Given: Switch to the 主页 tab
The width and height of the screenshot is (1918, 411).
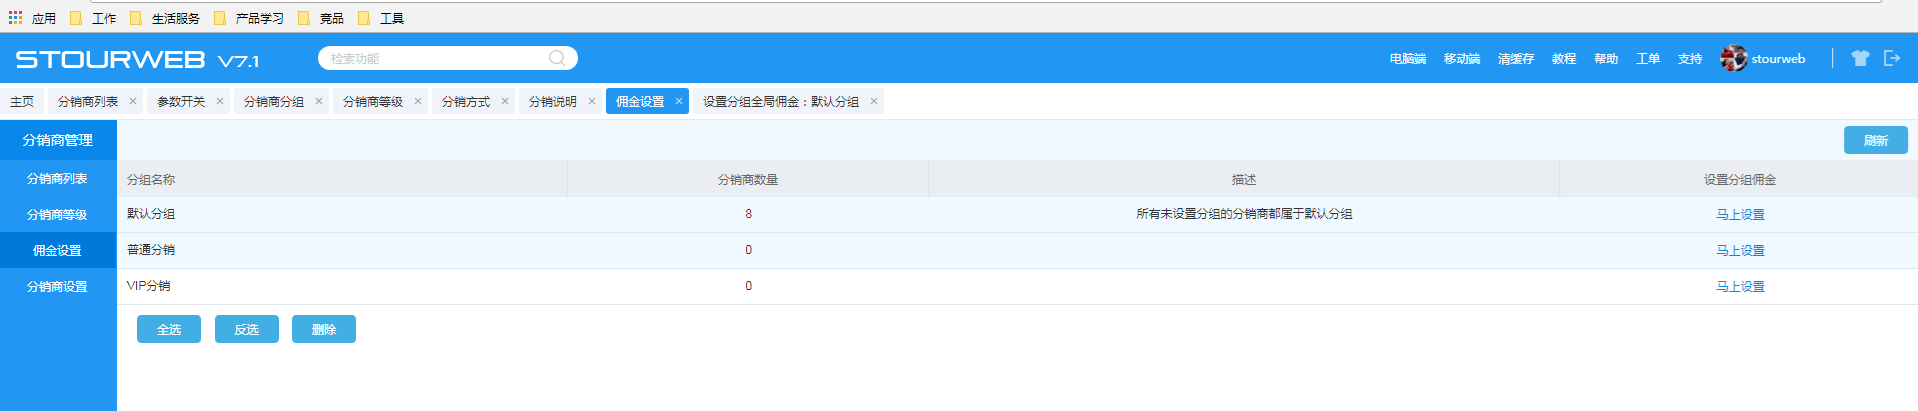Looking at the screenshot, I should tap(22, 101).
